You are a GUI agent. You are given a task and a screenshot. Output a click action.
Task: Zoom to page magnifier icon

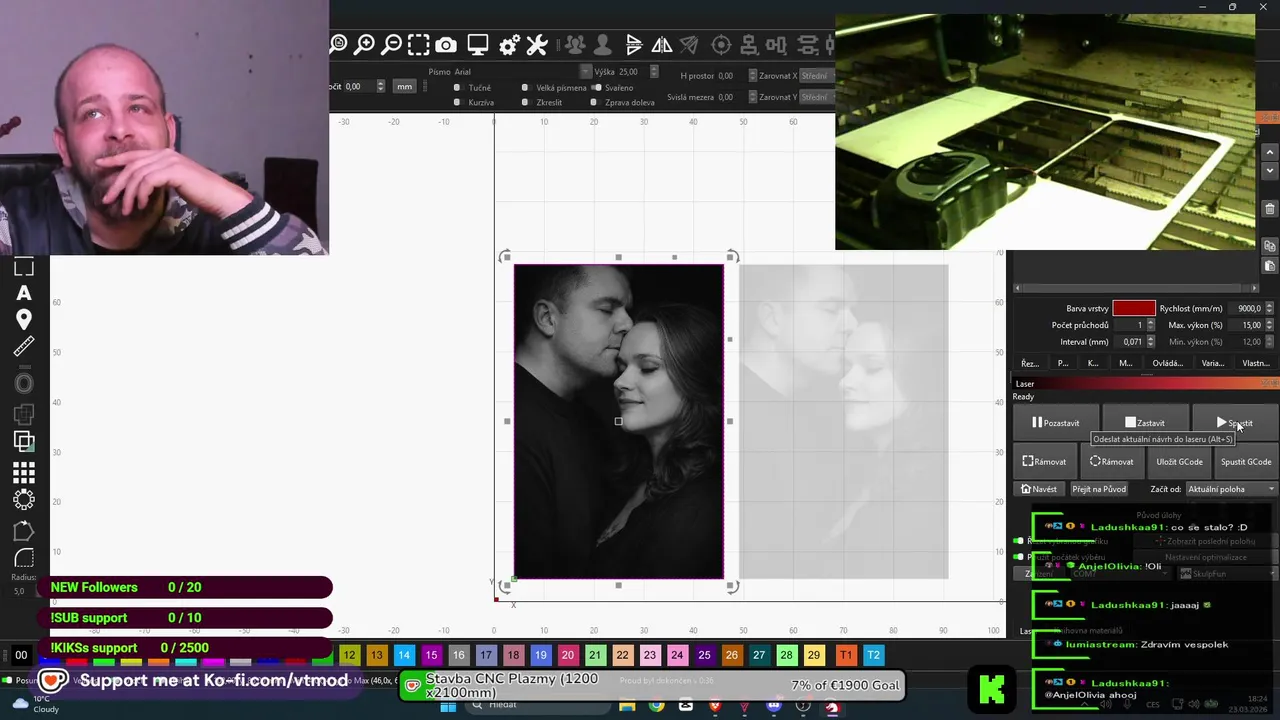click(338, 44)
